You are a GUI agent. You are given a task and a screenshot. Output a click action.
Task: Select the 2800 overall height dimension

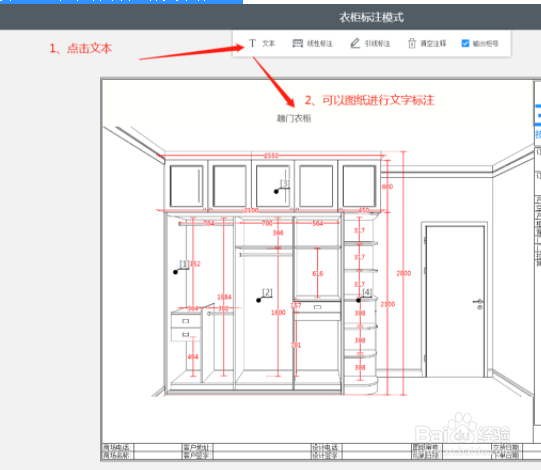(x=404, y=273)
